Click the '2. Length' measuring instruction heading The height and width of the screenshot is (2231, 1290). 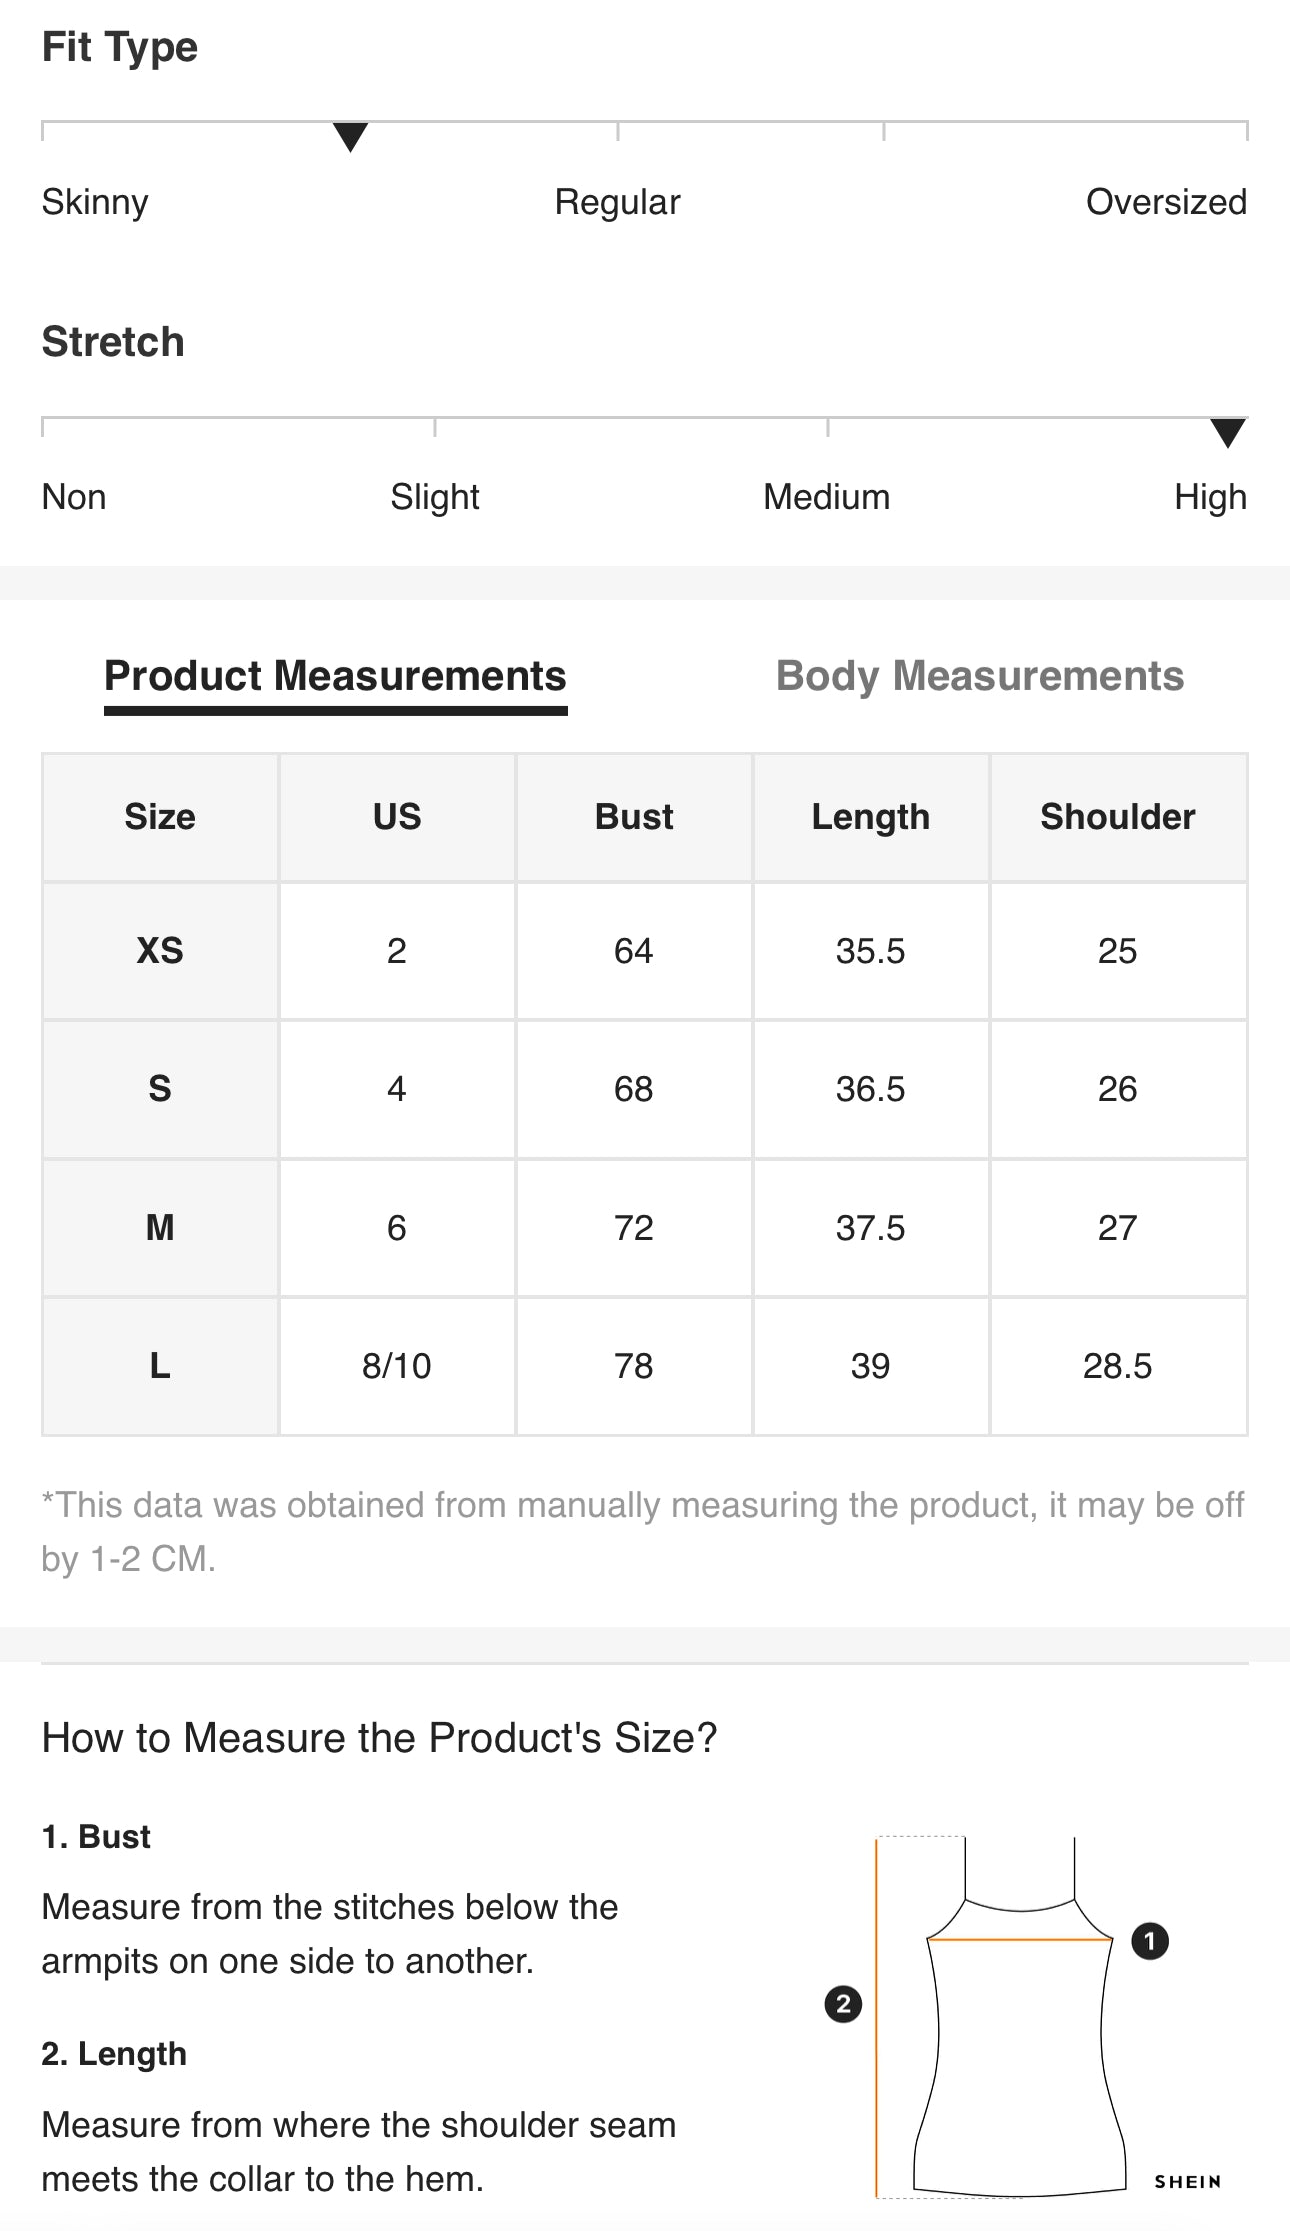click(114, 2053)
